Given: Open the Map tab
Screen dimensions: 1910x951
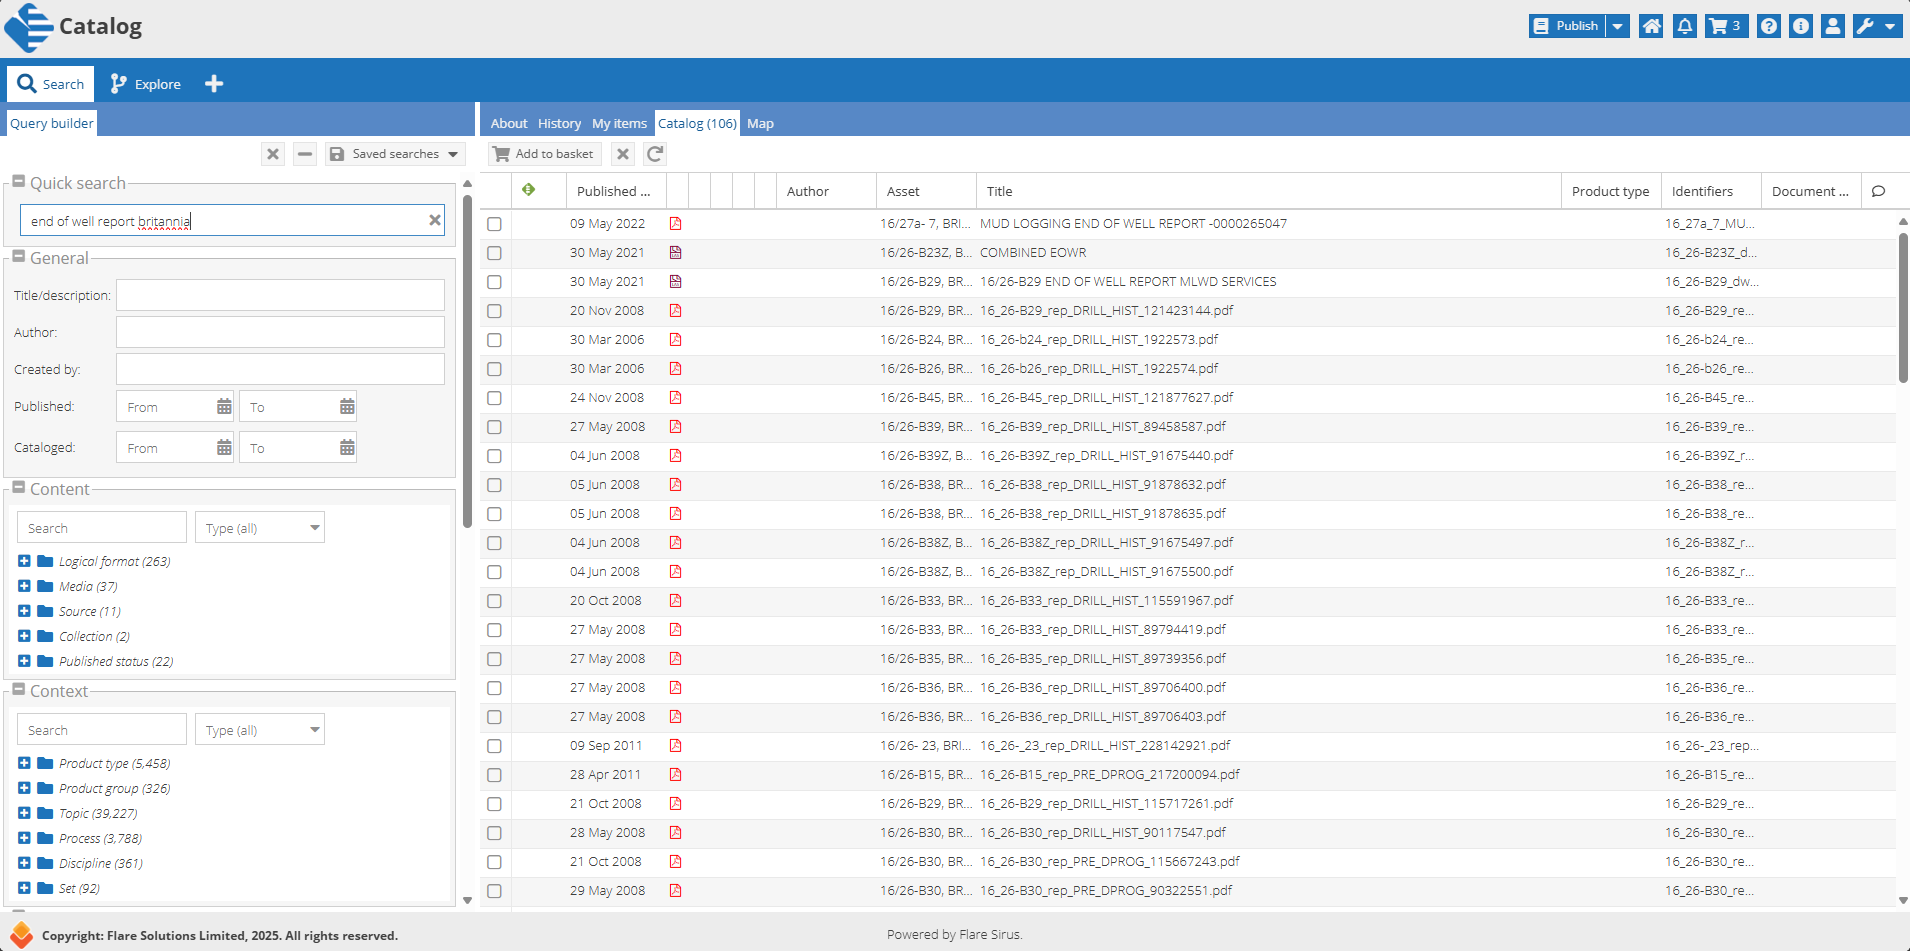Looking at the screenshot, I should pos(760,124).
